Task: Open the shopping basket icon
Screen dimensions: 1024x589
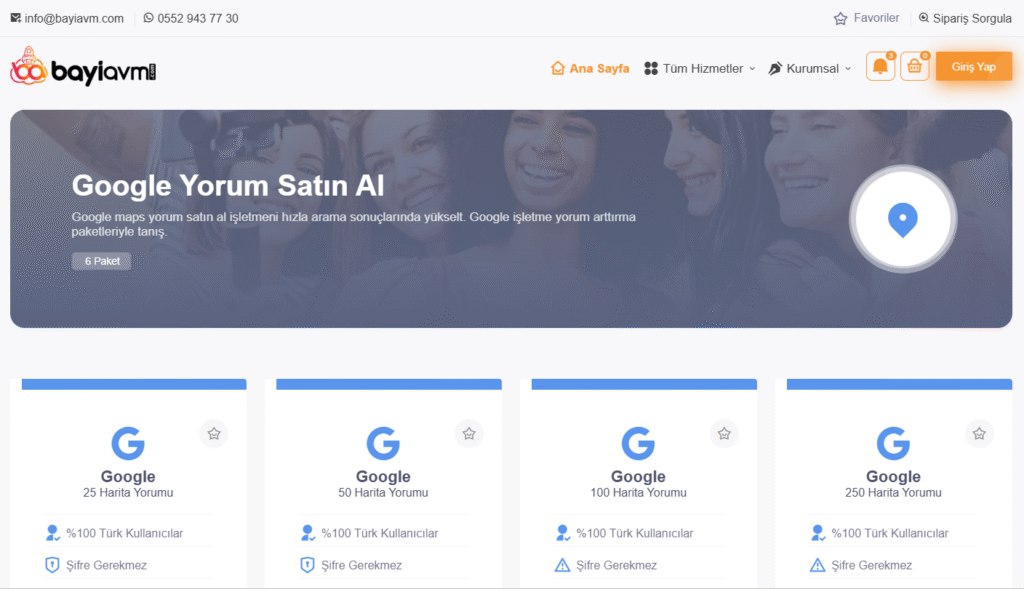Action: (914, 67)
